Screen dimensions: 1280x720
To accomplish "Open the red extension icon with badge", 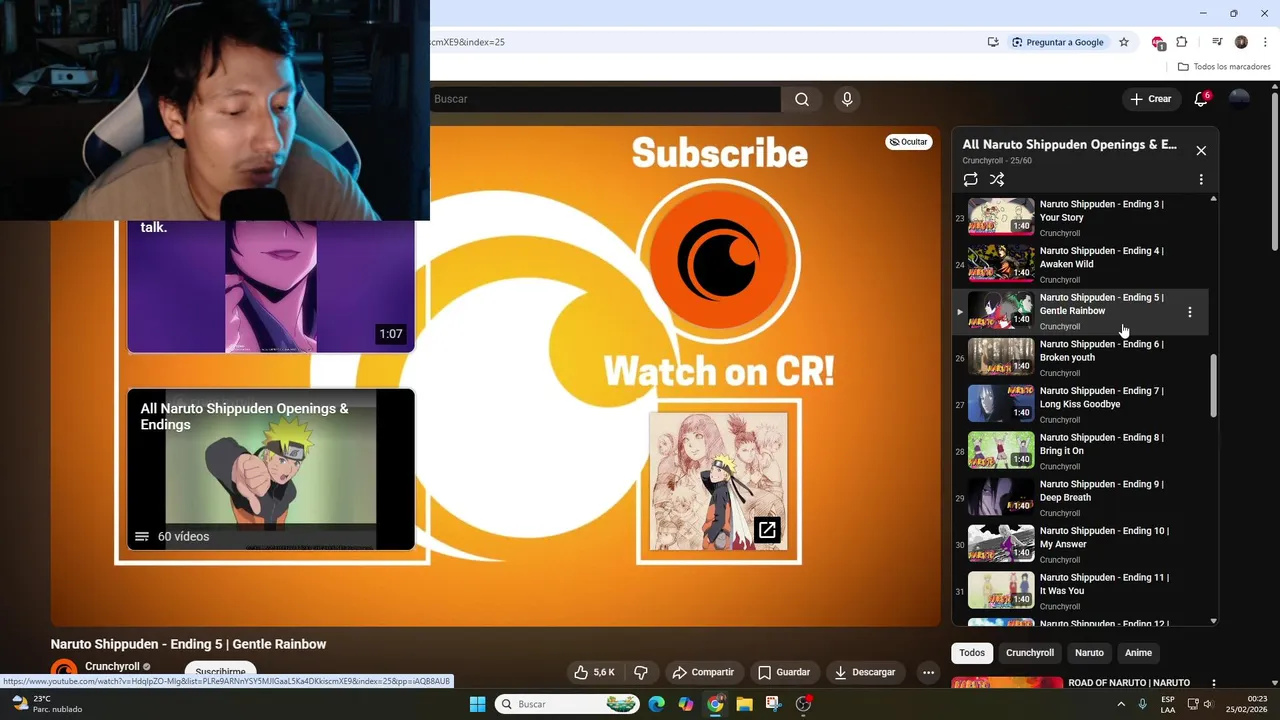I will 1158,42.
